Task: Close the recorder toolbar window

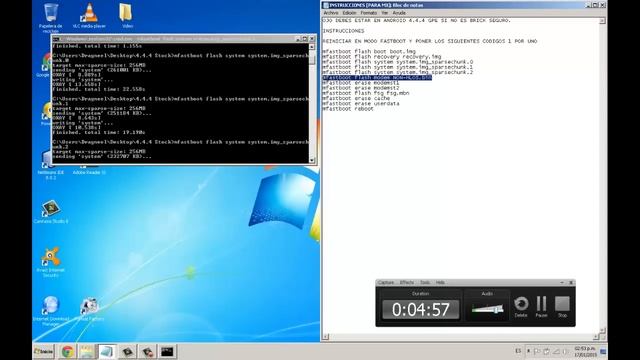Action: point(571,282)
